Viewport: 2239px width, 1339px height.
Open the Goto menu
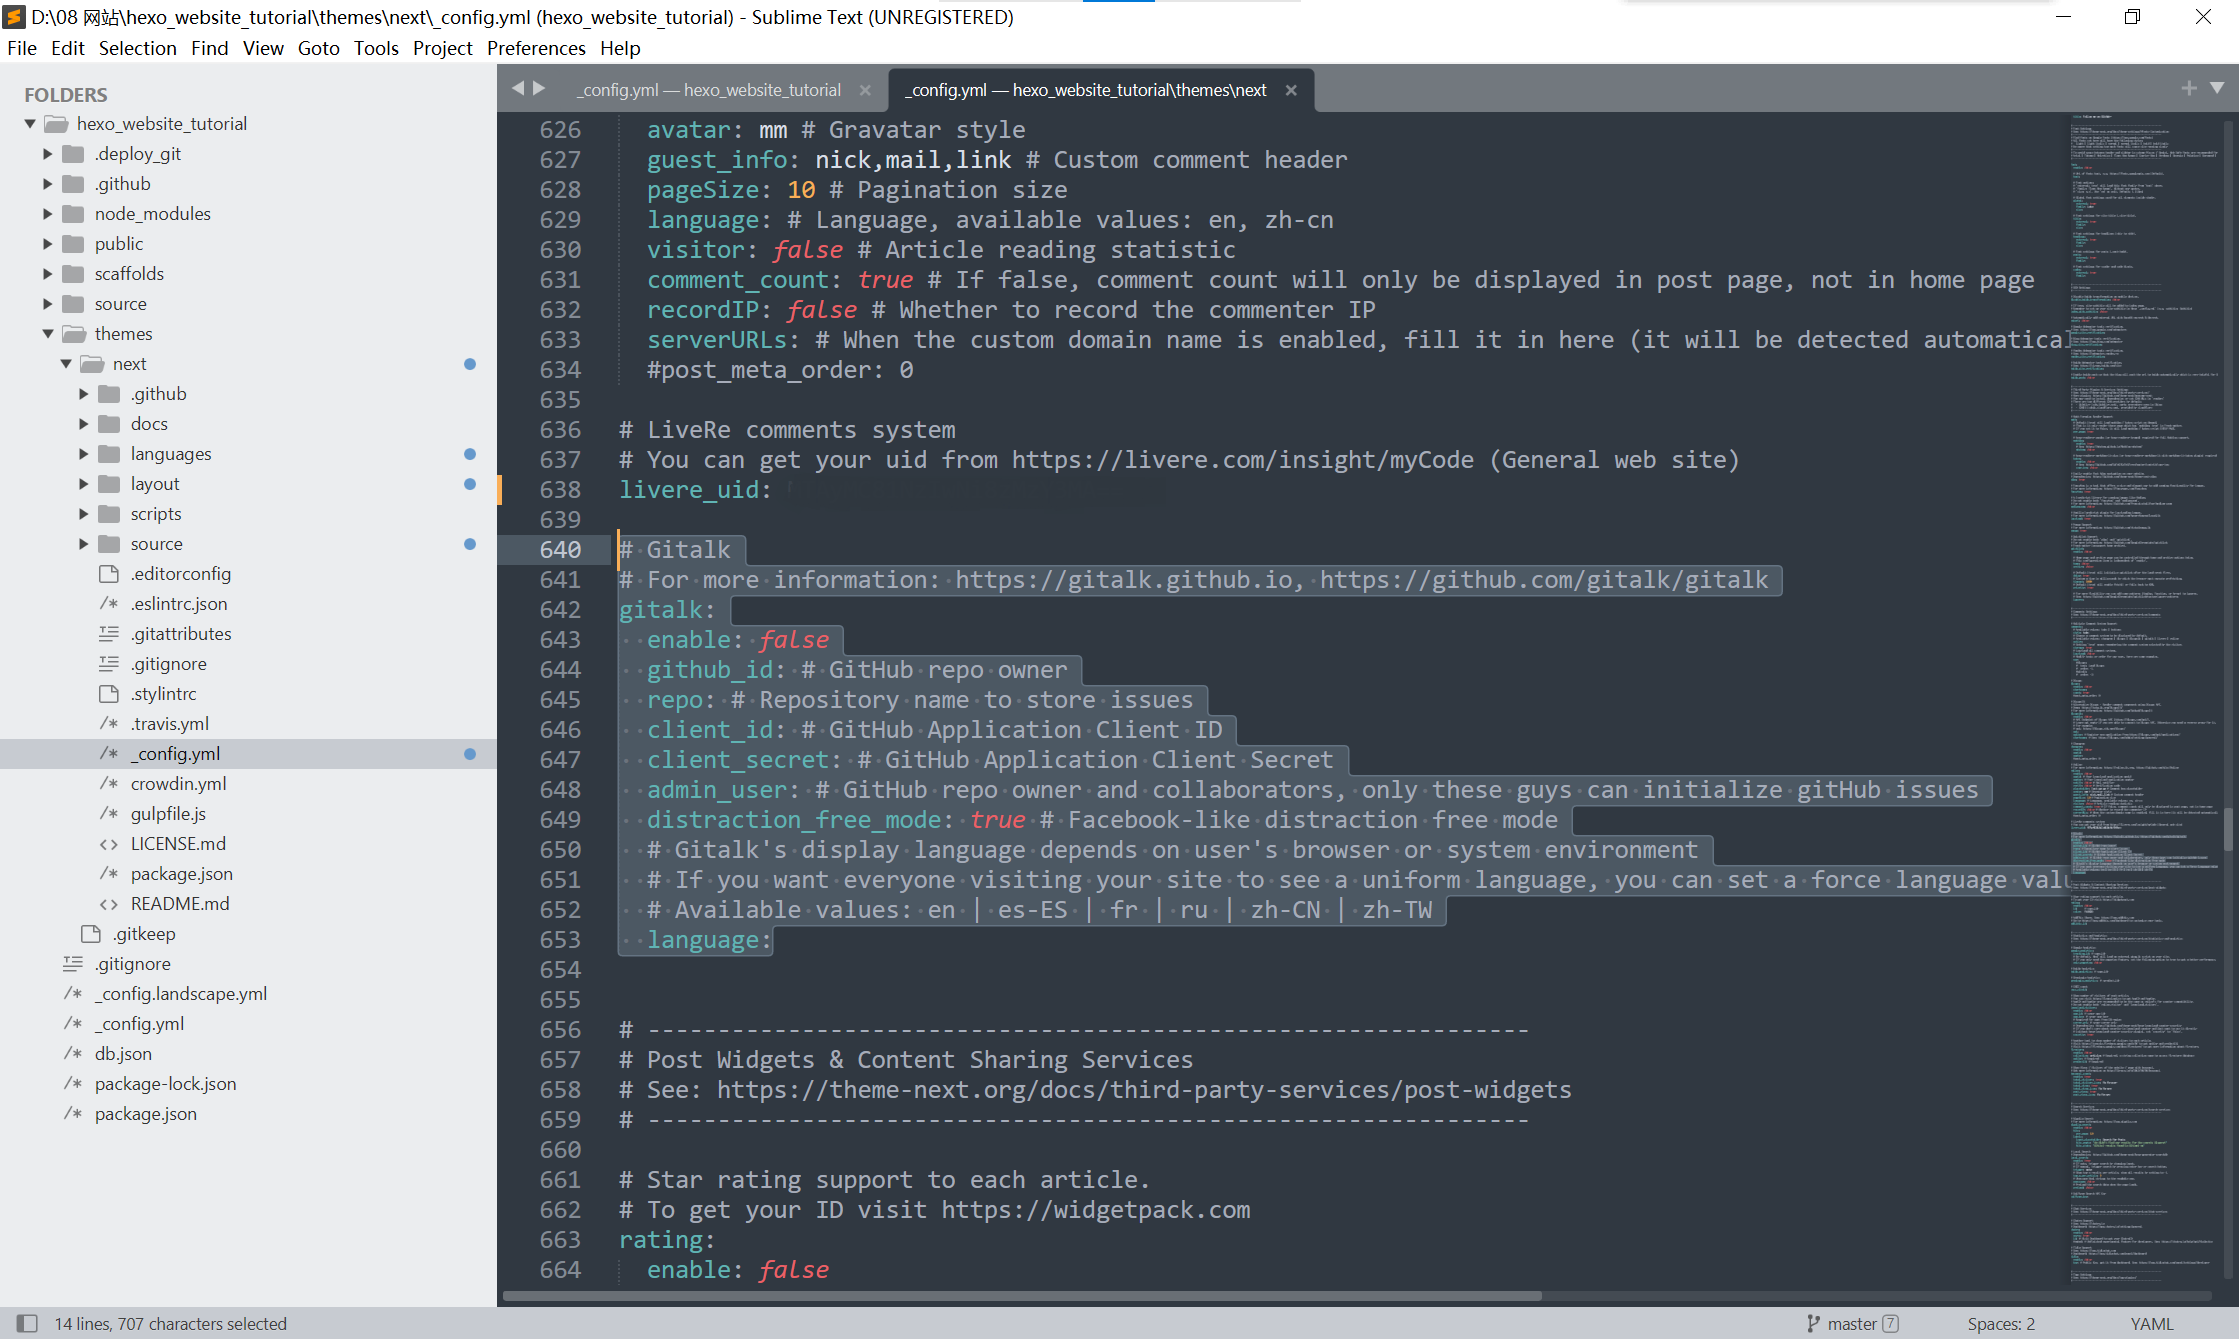[318, 48]
